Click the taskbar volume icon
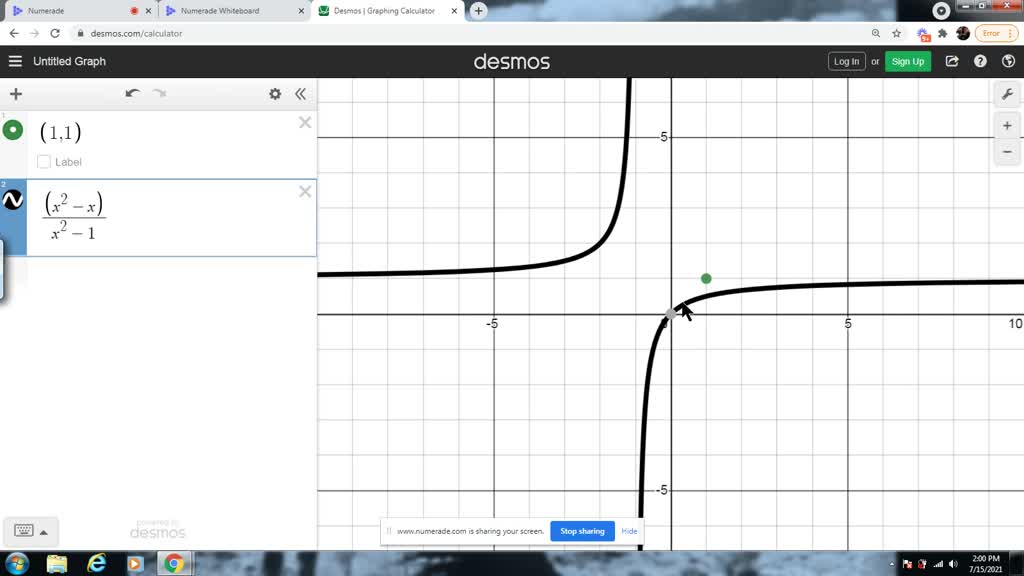Screen dimensions: 1024x576 pos(953,564)
